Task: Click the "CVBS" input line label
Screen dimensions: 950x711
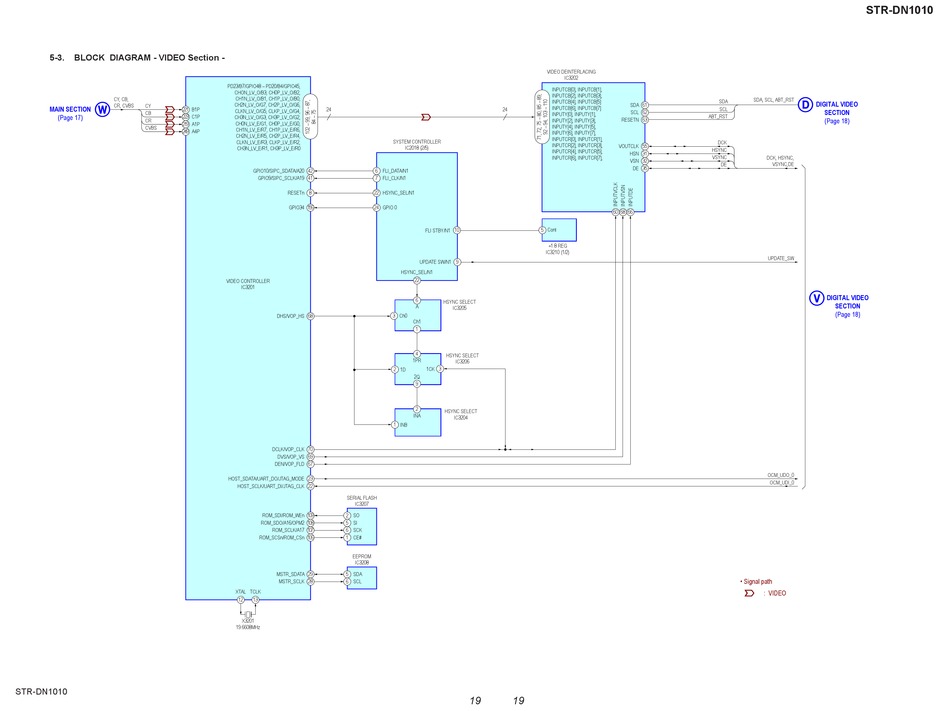Action: click(x=151, y=128)
